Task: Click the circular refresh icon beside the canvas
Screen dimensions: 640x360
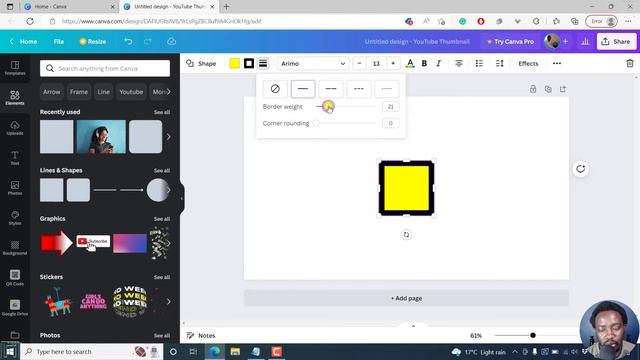Action: click(580, 169)
